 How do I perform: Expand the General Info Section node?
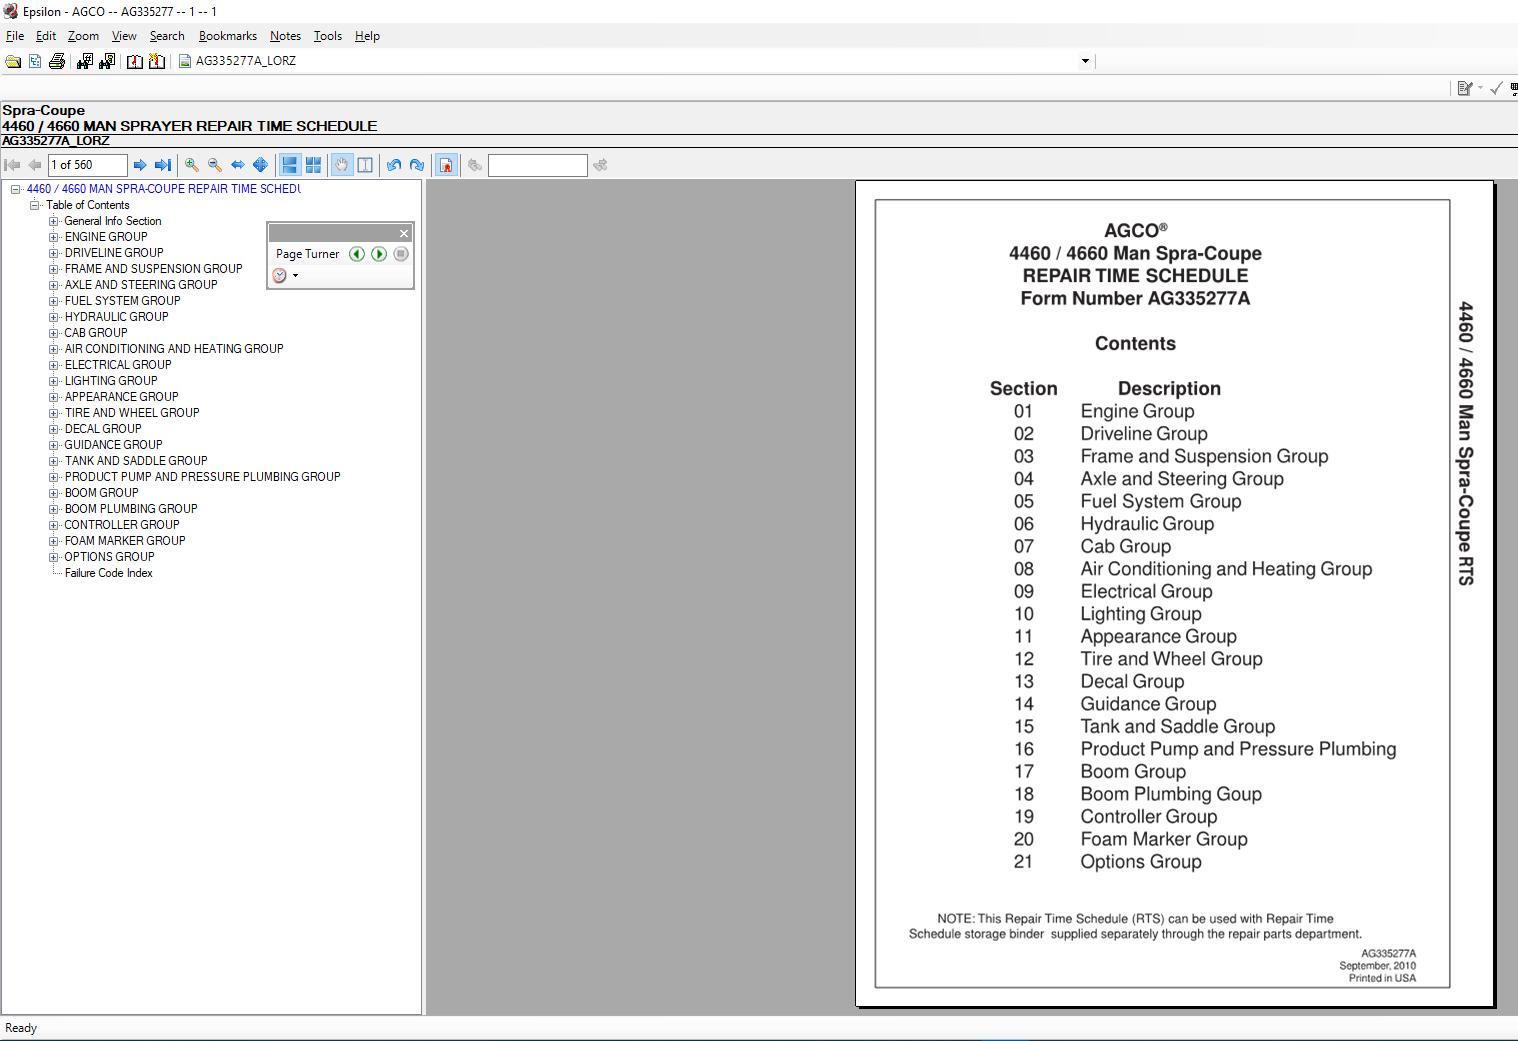point(54,221)
